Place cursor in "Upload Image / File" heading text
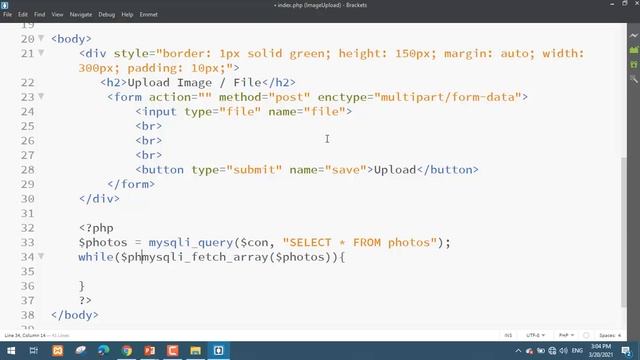This screenshot has width=640, height=360. click(x=194, y=82)
